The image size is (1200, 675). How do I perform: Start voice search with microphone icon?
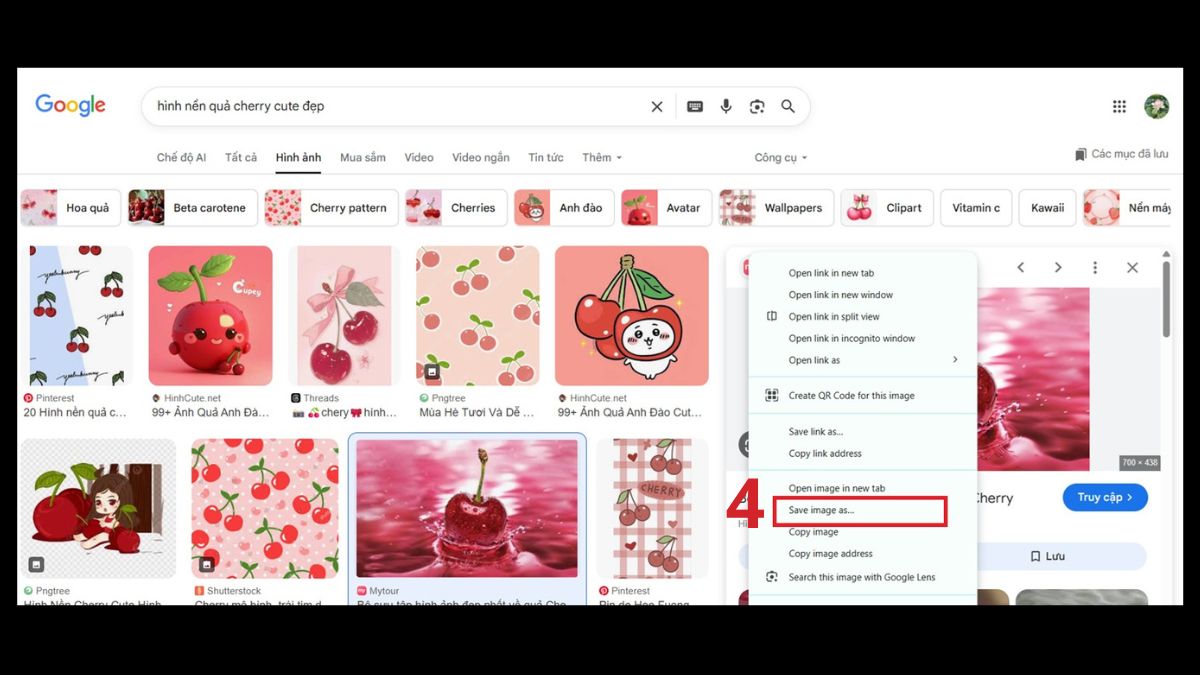click(726, 107)
